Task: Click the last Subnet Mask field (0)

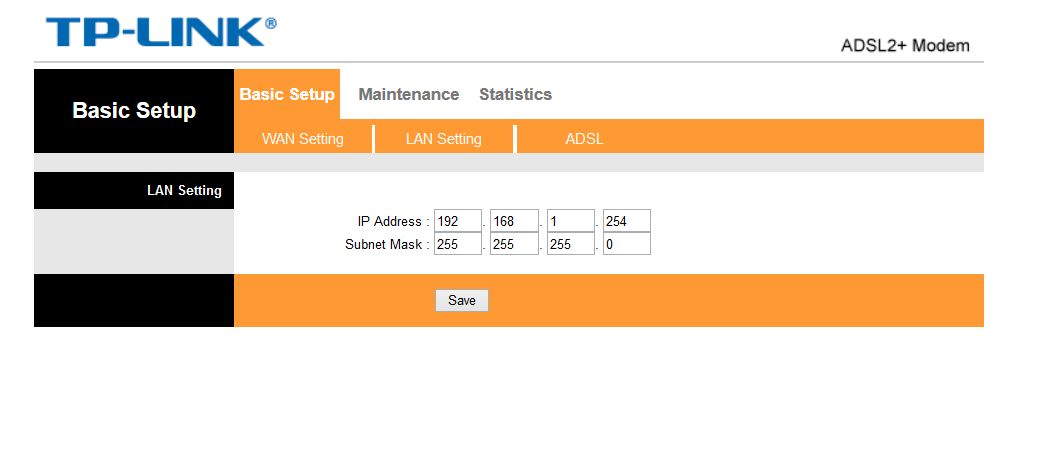Action: [626, 244]
